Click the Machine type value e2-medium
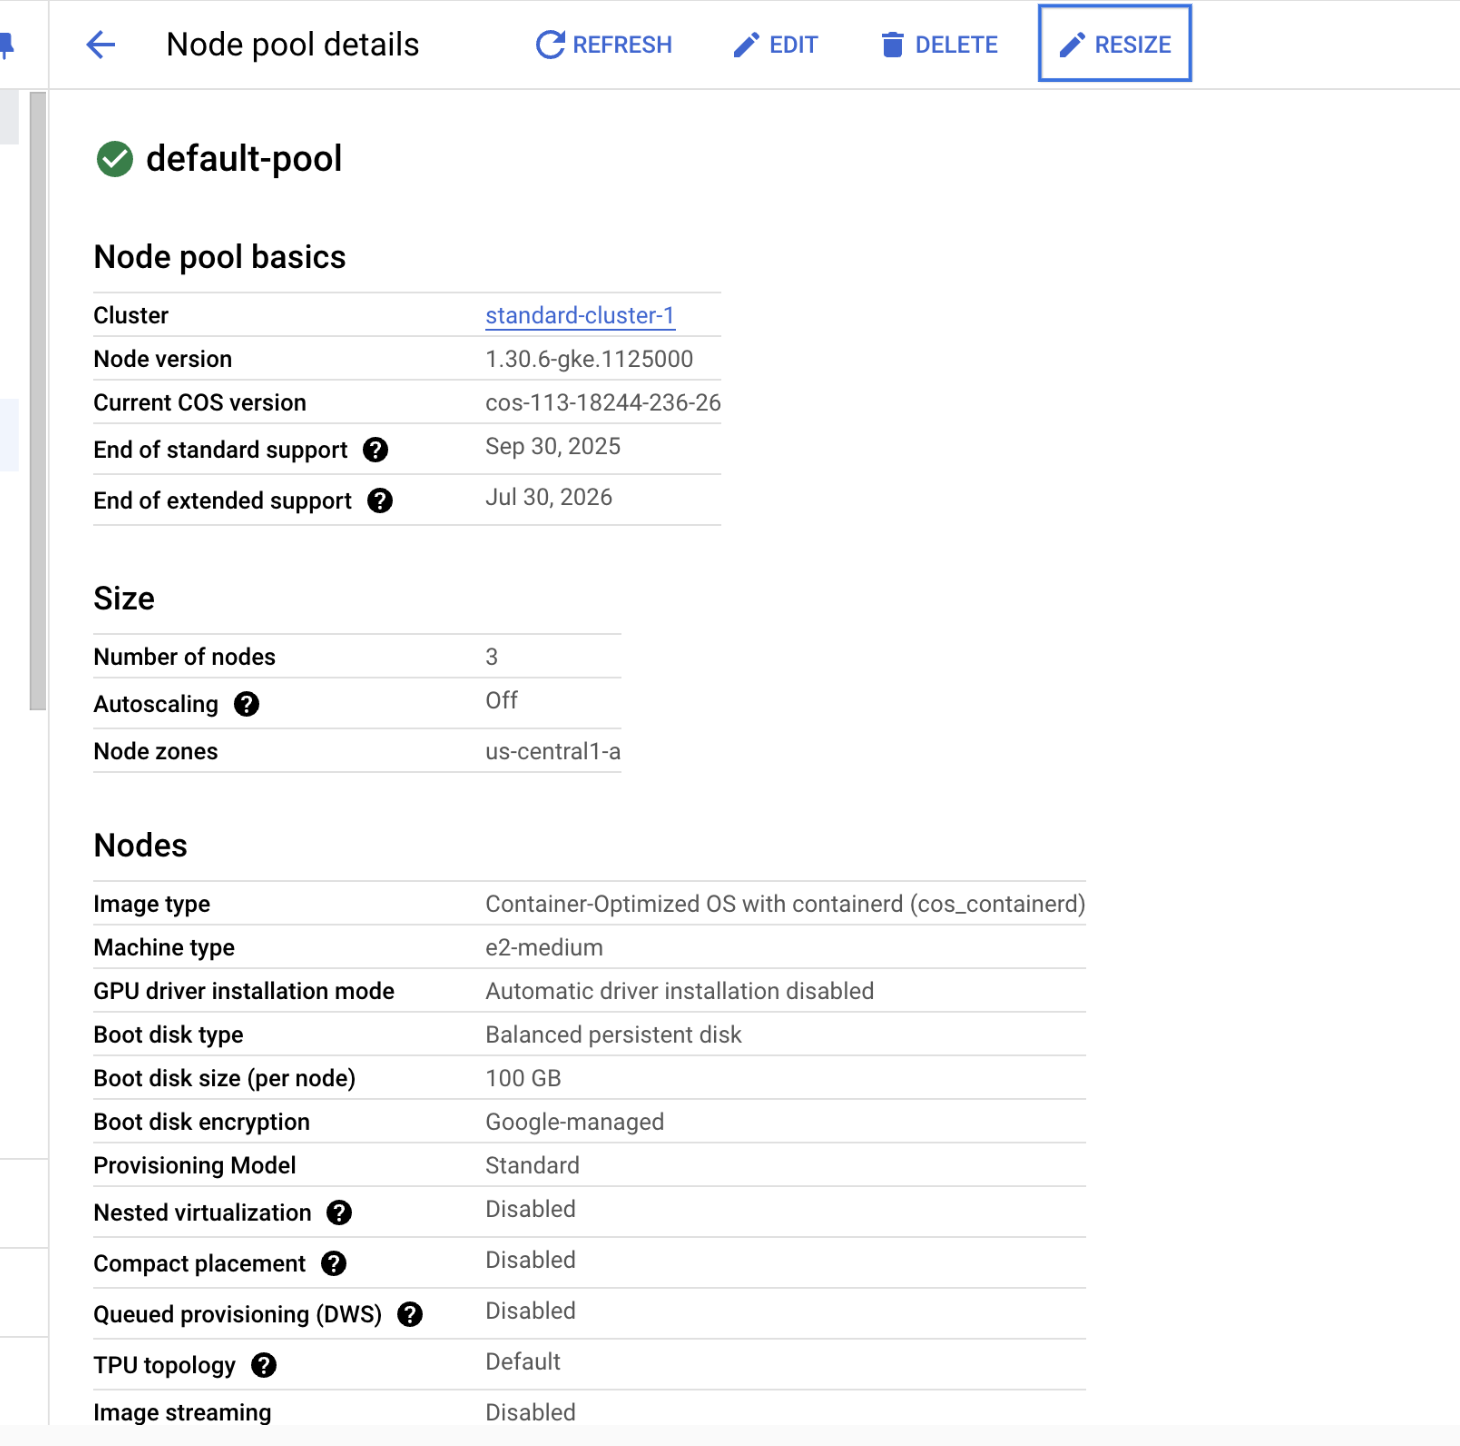This screenshot has height=1446, width=1460. pos(544,948)
